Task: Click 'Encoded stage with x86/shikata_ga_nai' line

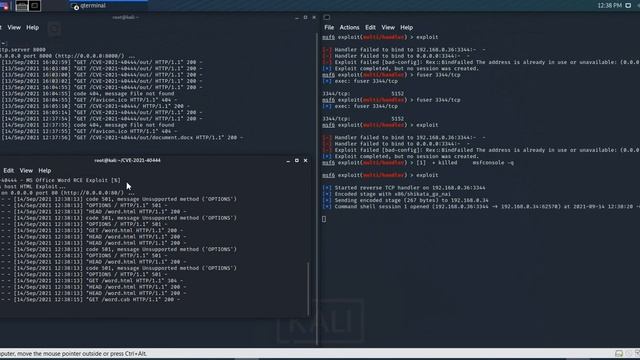Action: coord(387,194)
